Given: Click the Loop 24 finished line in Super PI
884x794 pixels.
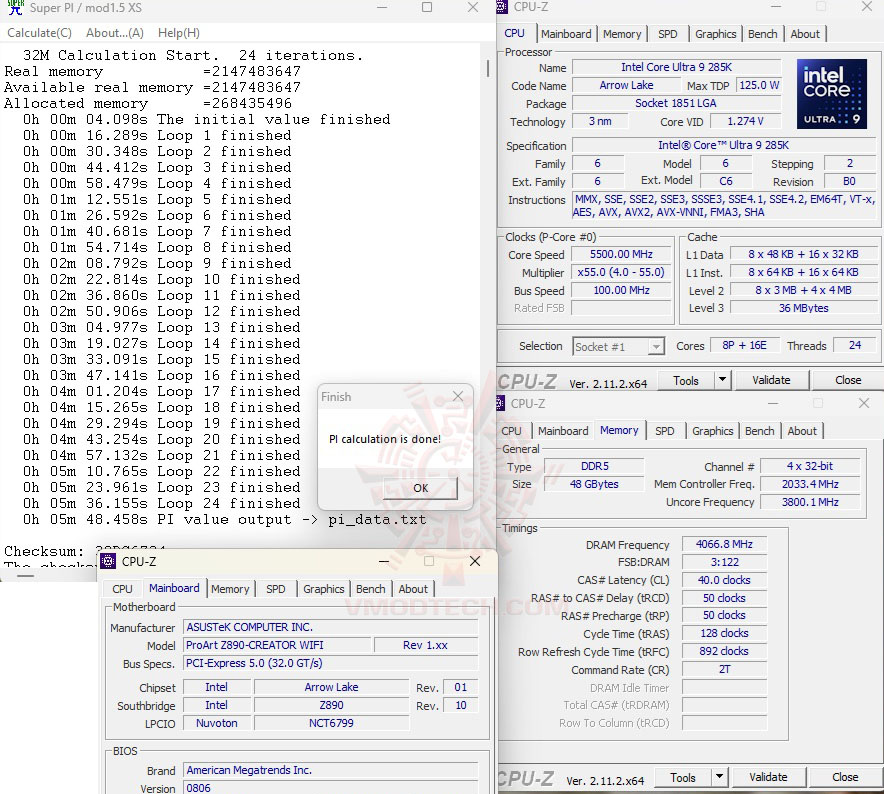Looking at the screenshot, I should (x=162, y=503).
